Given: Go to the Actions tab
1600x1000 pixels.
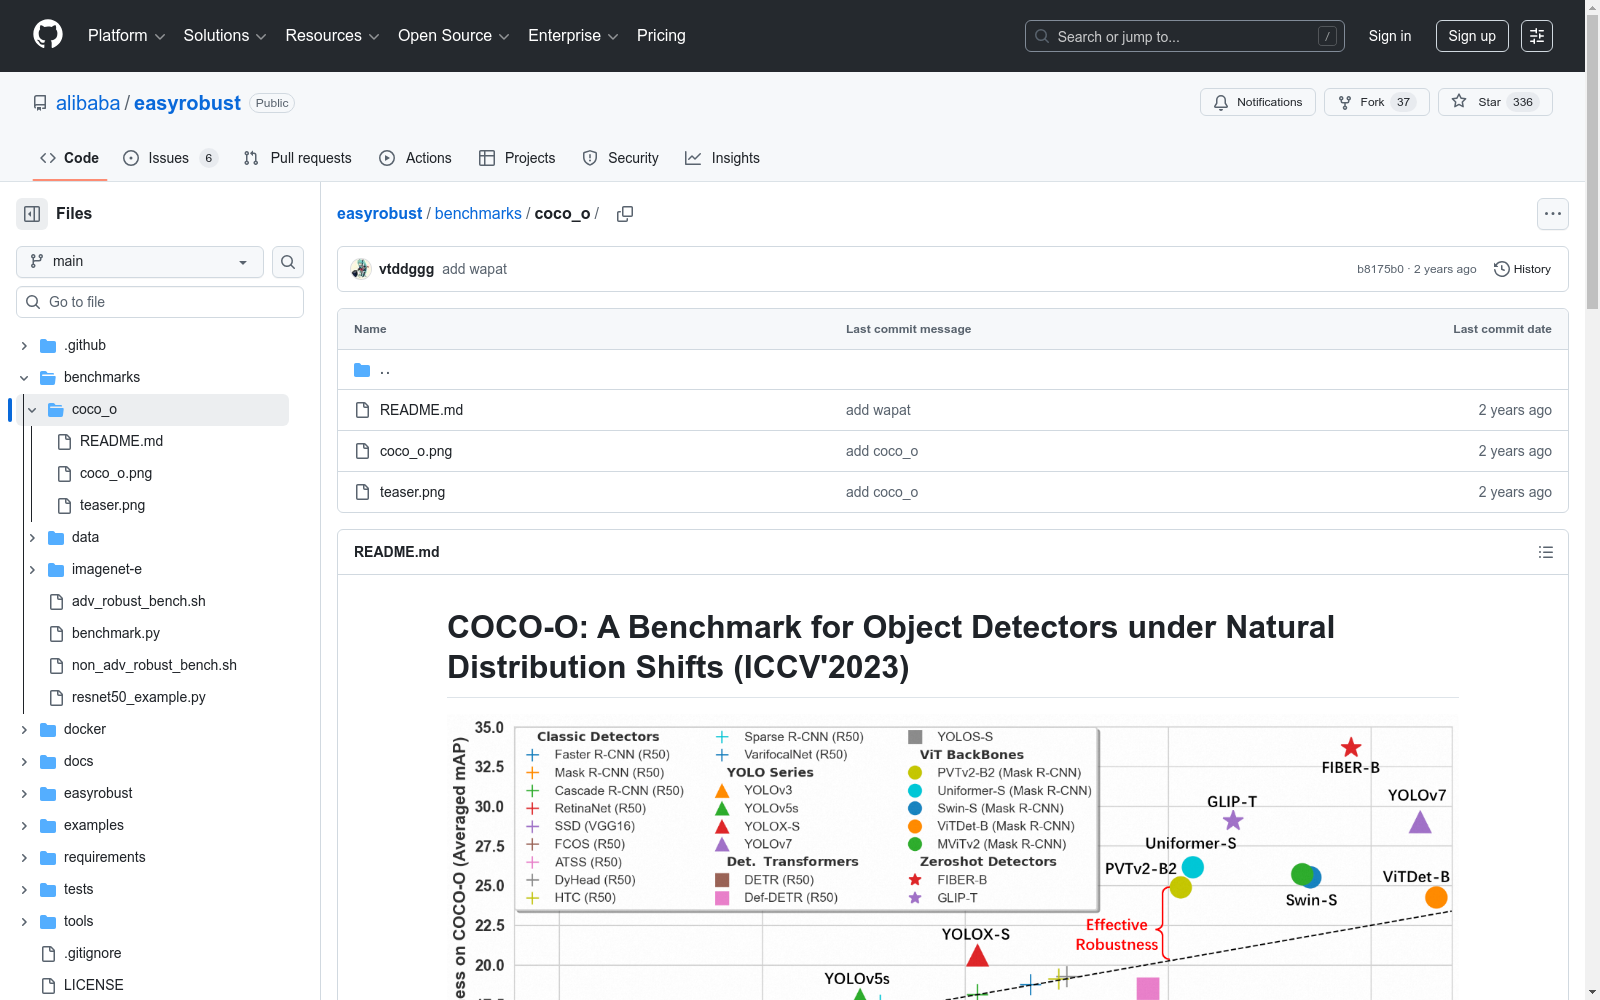Looking at the screenshot, I should click(x=416, y=158).
